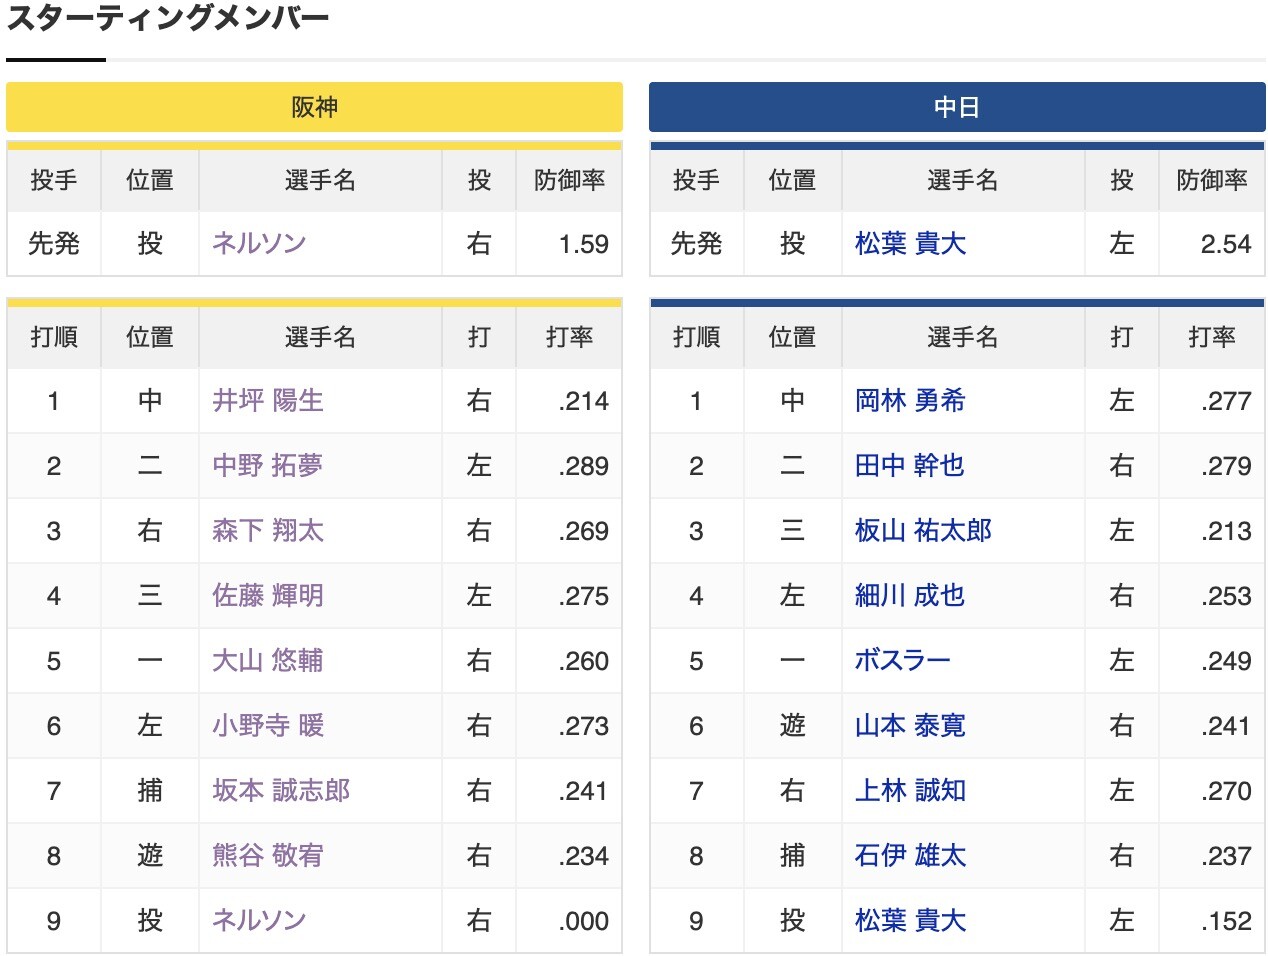Click 遊 position in 山本 泰寛 row

click(792, 725)
